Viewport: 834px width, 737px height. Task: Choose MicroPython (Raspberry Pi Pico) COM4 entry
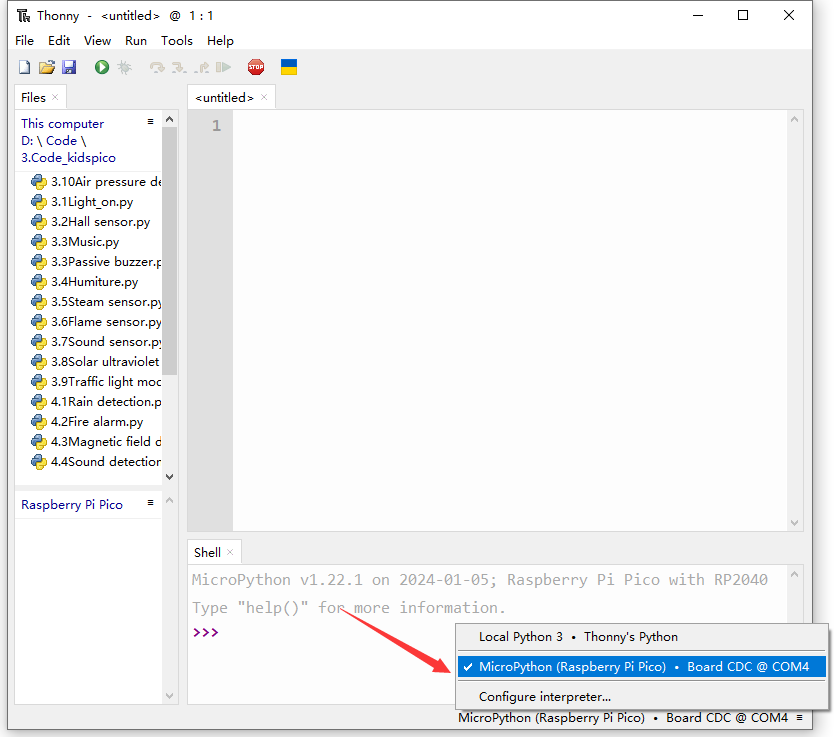pyautogui.click(x=641, y=667)
